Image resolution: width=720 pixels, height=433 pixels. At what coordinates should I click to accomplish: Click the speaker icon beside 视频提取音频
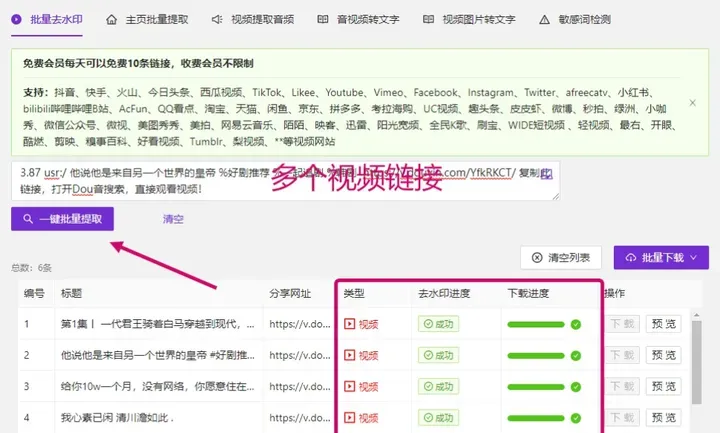[x=217, y=20]
